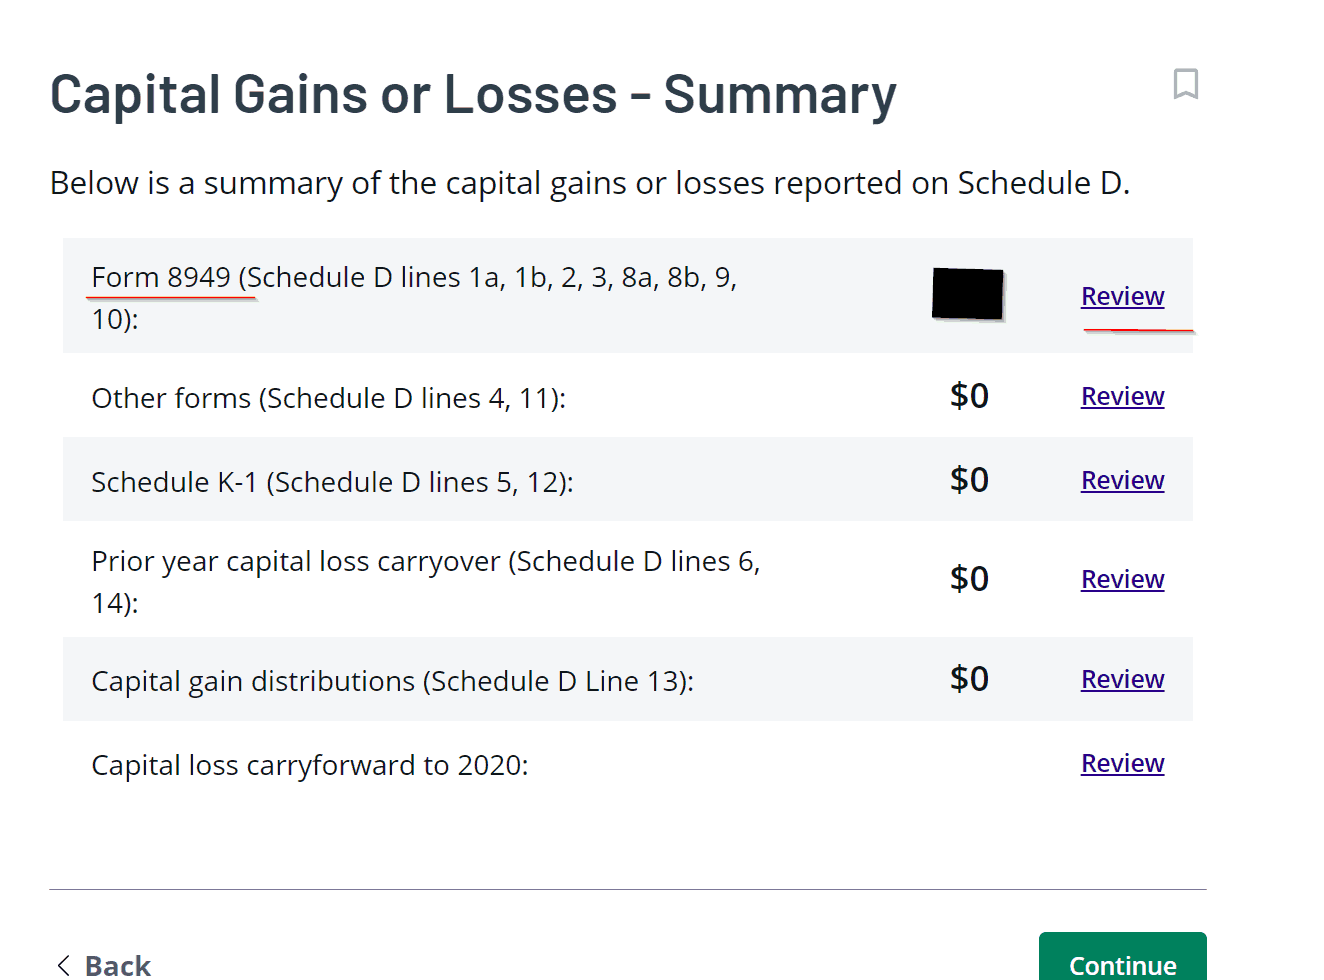This screenshot has width=1324, height=980.
Task: Click the bookmark icon beside the heading
Action: [x=1185, y=84]
